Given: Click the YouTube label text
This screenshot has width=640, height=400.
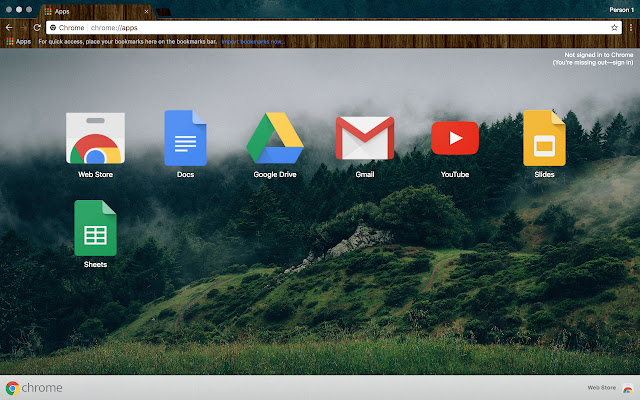Looking at the screenshot, I should 455,174.
